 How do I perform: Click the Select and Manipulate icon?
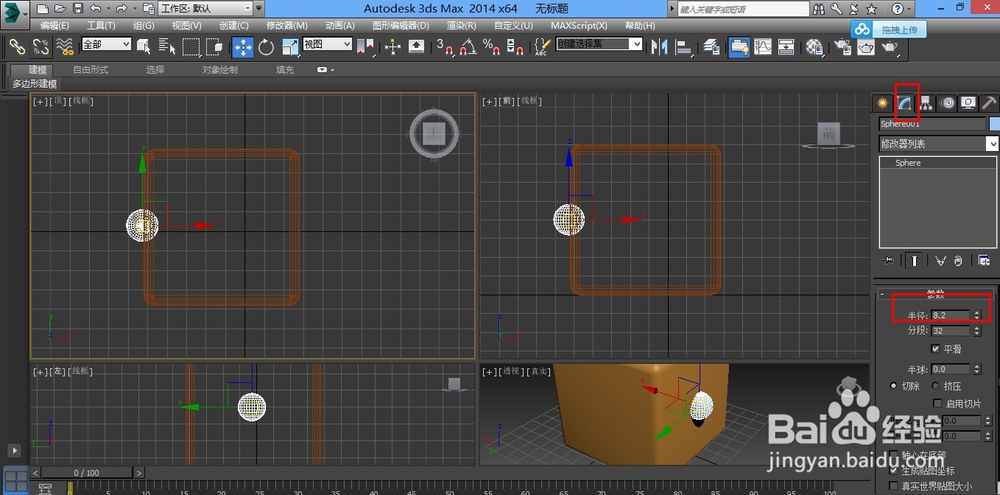pyautogui.click(x=393, y=47)
